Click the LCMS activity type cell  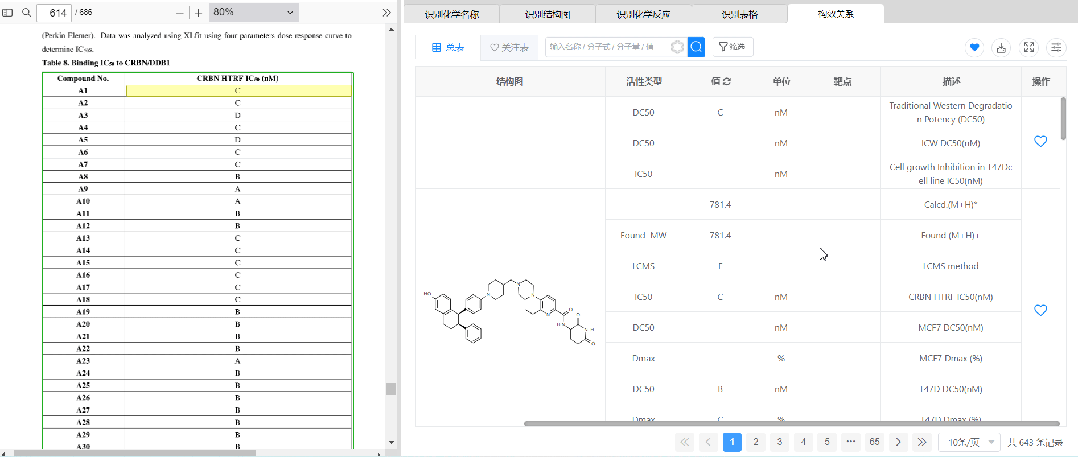(x=643, y=266)
